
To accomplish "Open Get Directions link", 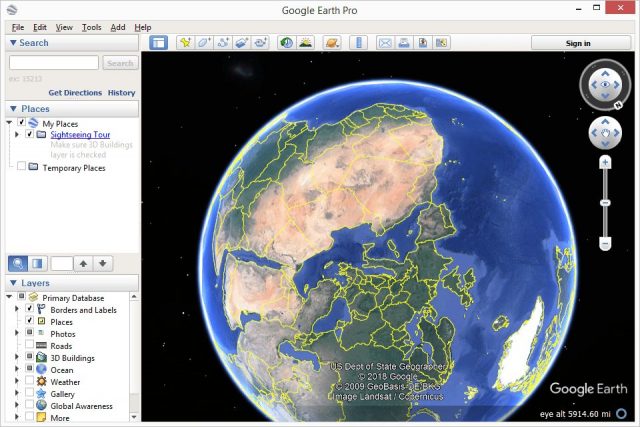I will (75, 93).
